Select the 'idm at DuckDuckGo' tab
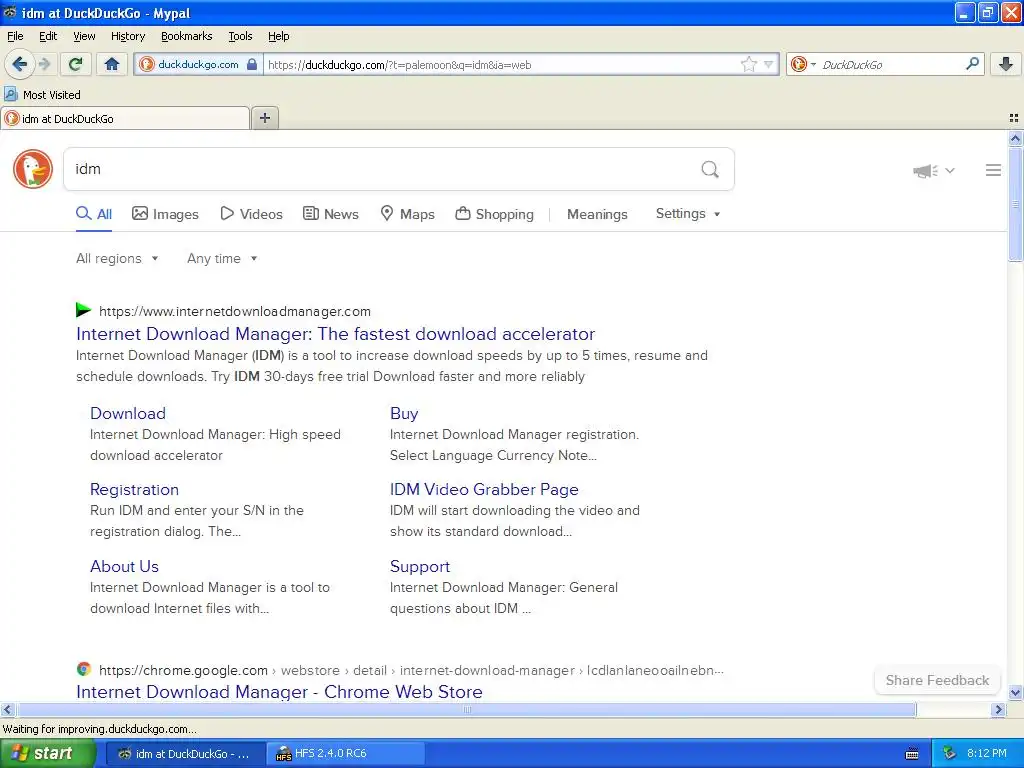 click(125, 118)
